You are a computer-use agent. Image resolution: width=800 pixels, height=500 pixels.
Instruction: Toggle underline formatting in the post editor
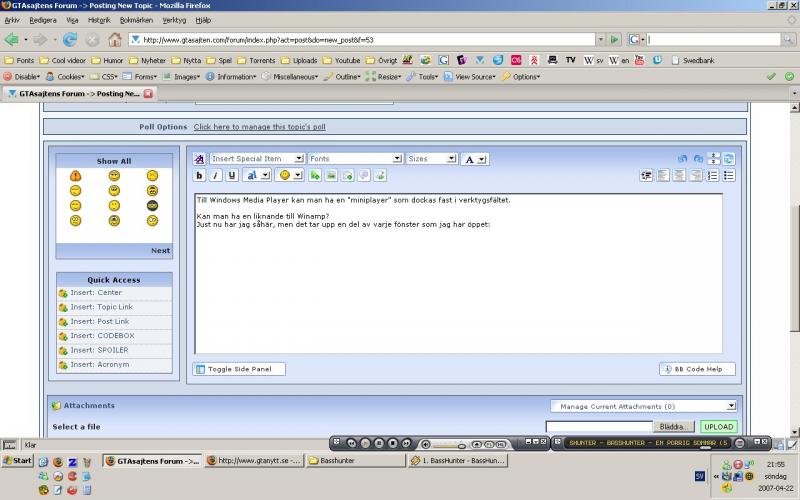(x=232, y=176)
